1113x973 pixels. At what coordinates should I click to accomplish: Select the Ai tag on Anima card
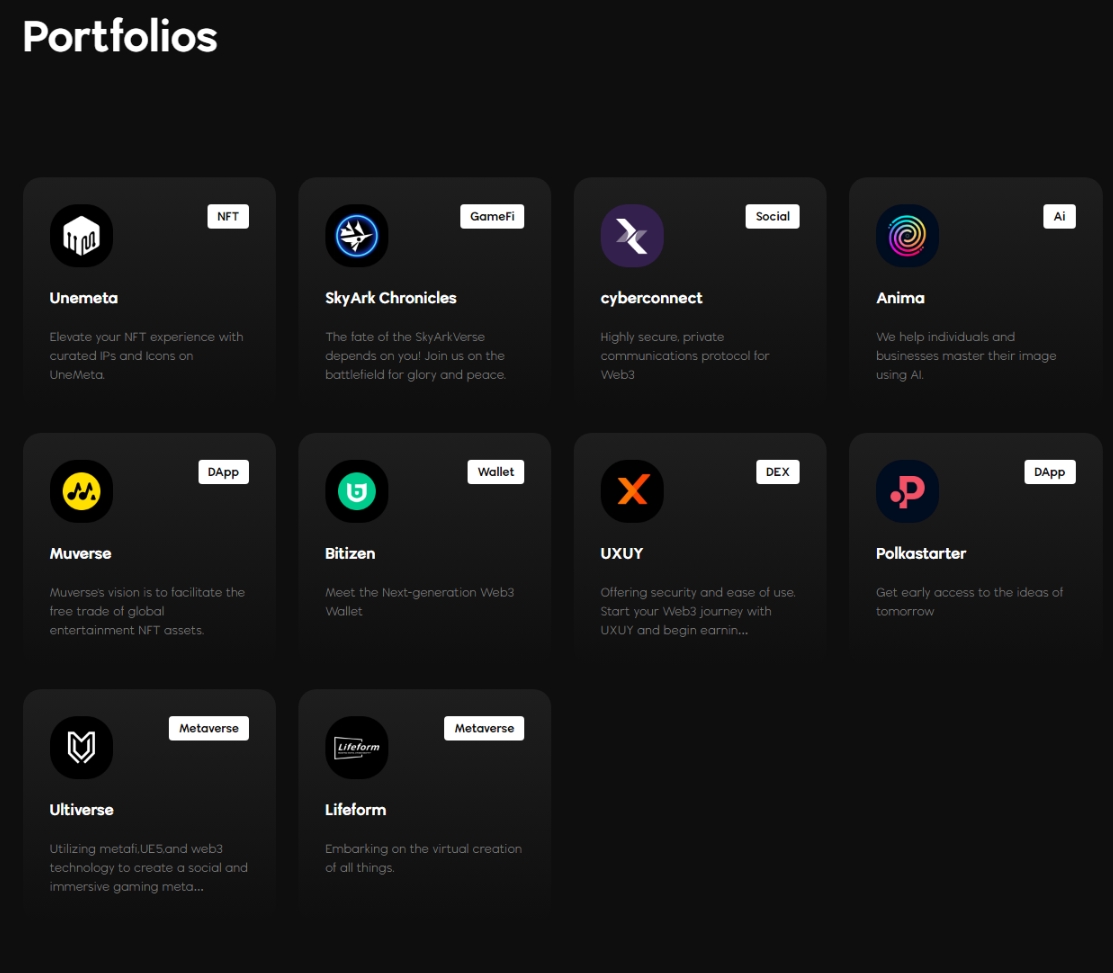tap(1059, 216)
